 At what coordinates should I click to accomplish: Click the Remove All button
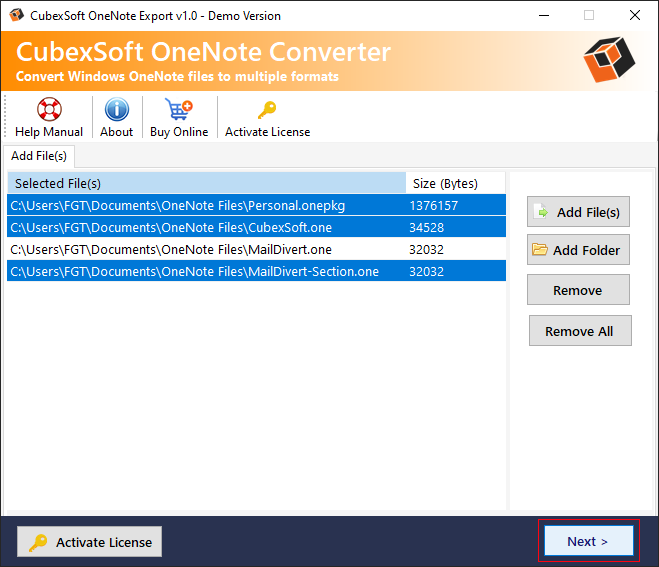(x=580, y=331)
